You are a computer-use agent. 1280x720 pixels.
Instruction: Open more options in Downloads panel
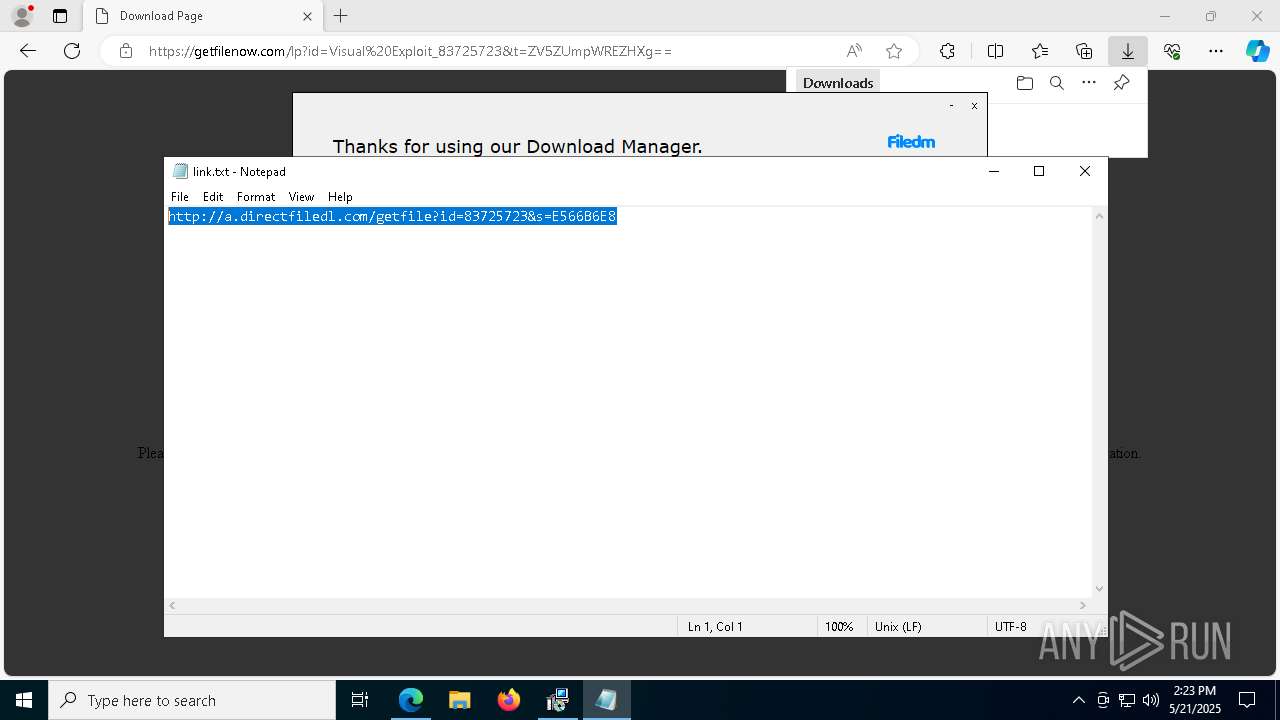point(1089,83)
